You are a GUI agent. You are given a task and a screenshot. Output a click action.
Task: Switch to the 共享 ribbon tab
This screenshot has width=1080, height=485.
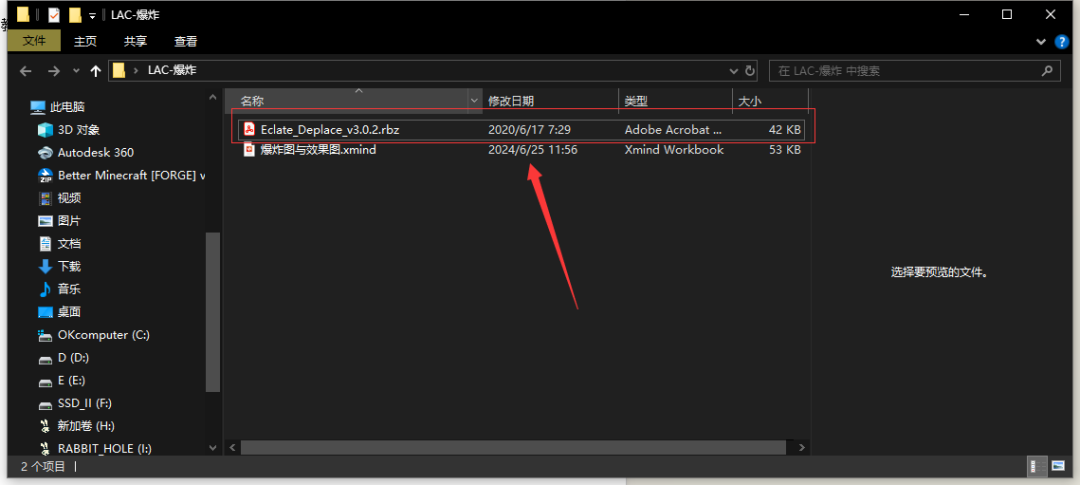135,41
